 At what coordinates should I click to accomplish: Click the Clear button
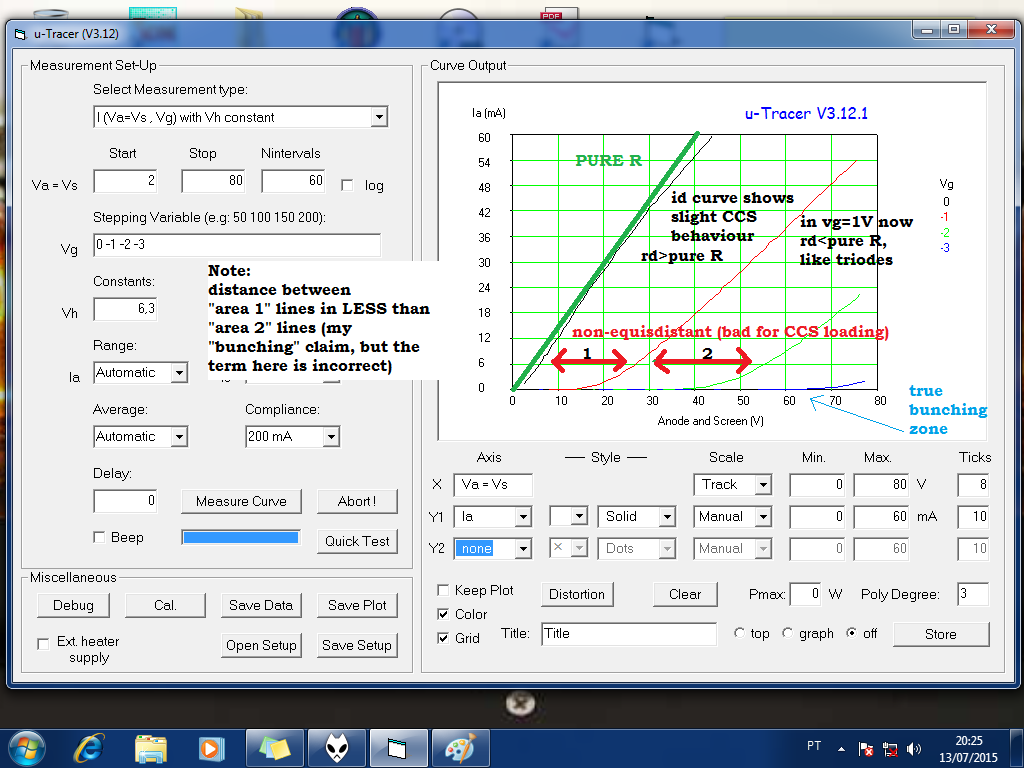point(685,594)
